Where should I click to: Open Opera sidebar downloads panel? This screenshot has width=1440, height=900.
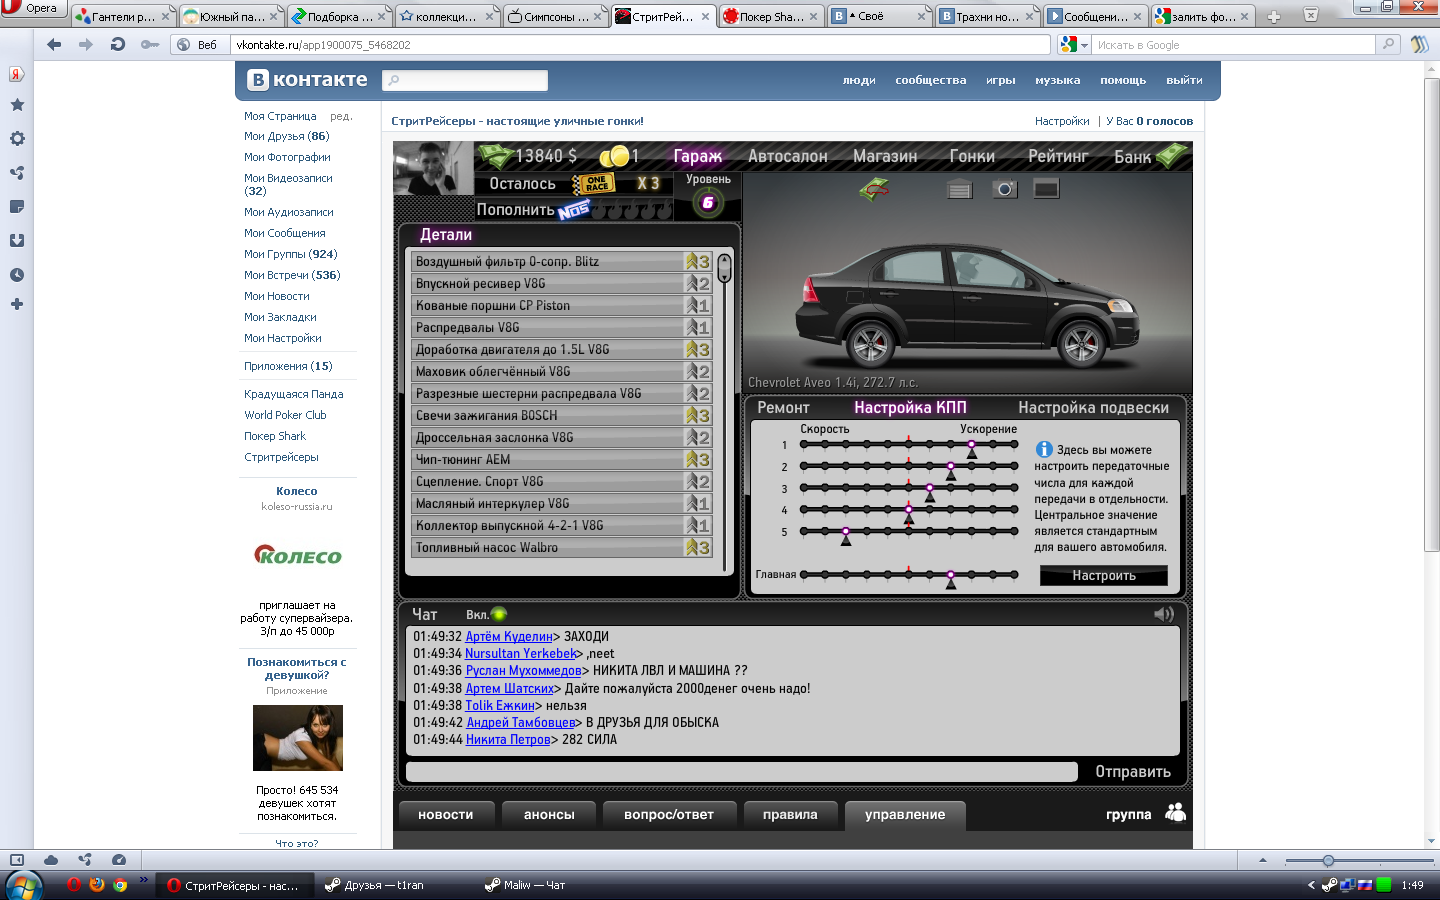click(17, 241)
